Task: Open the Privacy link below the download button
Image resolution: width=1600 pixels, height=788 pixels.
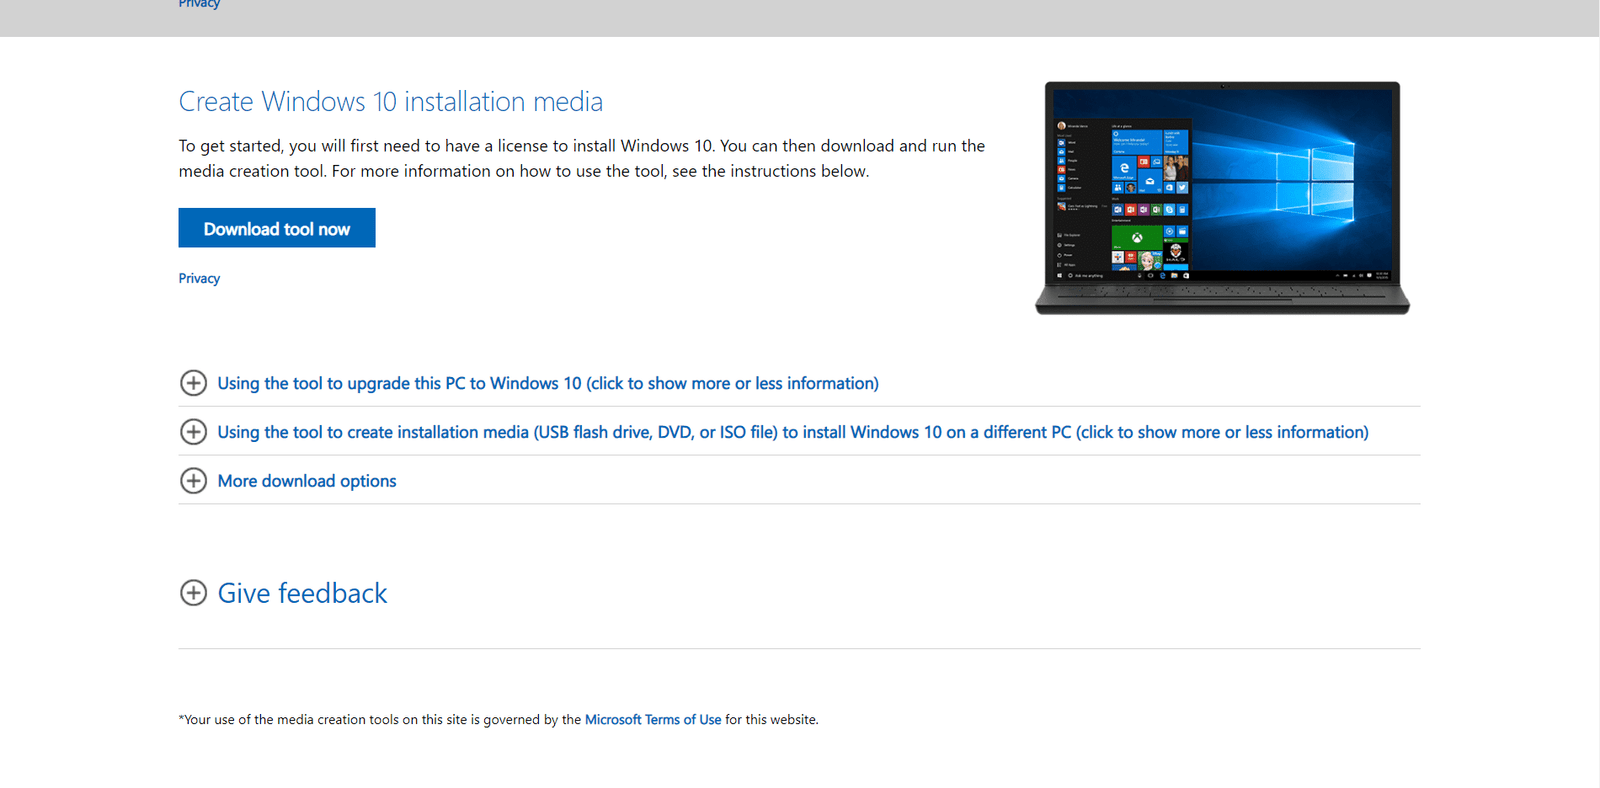Action: point(199,279)
